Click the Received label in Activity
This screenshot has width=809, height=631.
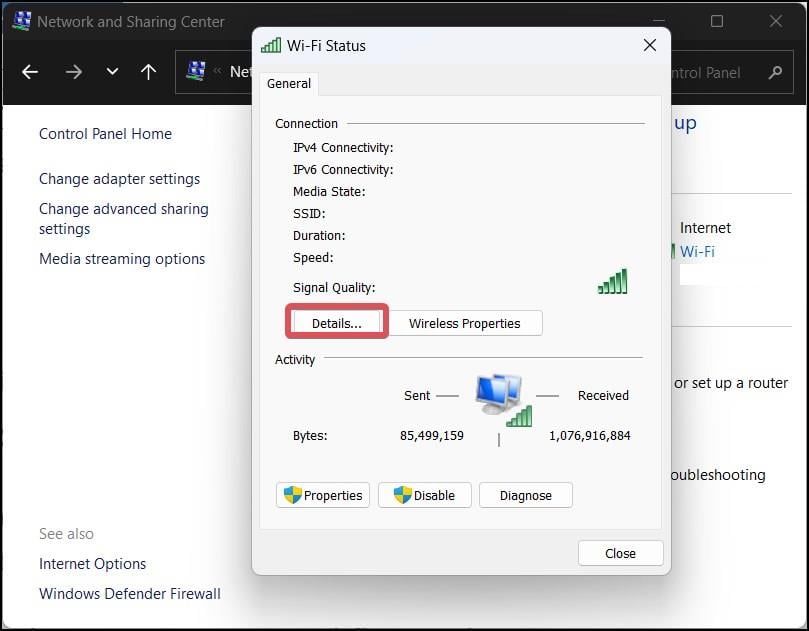click(603, 395)
